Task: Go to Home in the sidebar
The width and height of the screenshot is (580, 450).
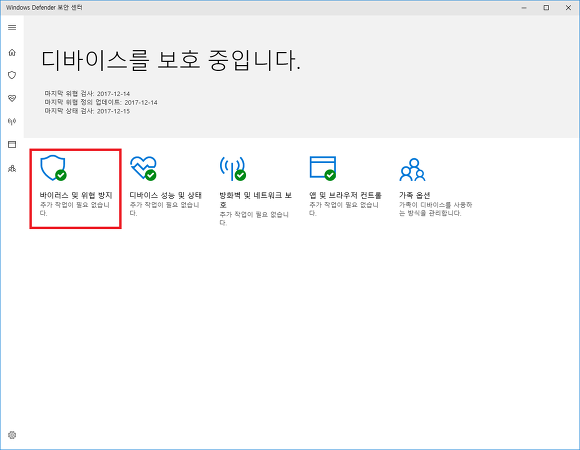Action: pyautogui.click(x=12, y=53)
